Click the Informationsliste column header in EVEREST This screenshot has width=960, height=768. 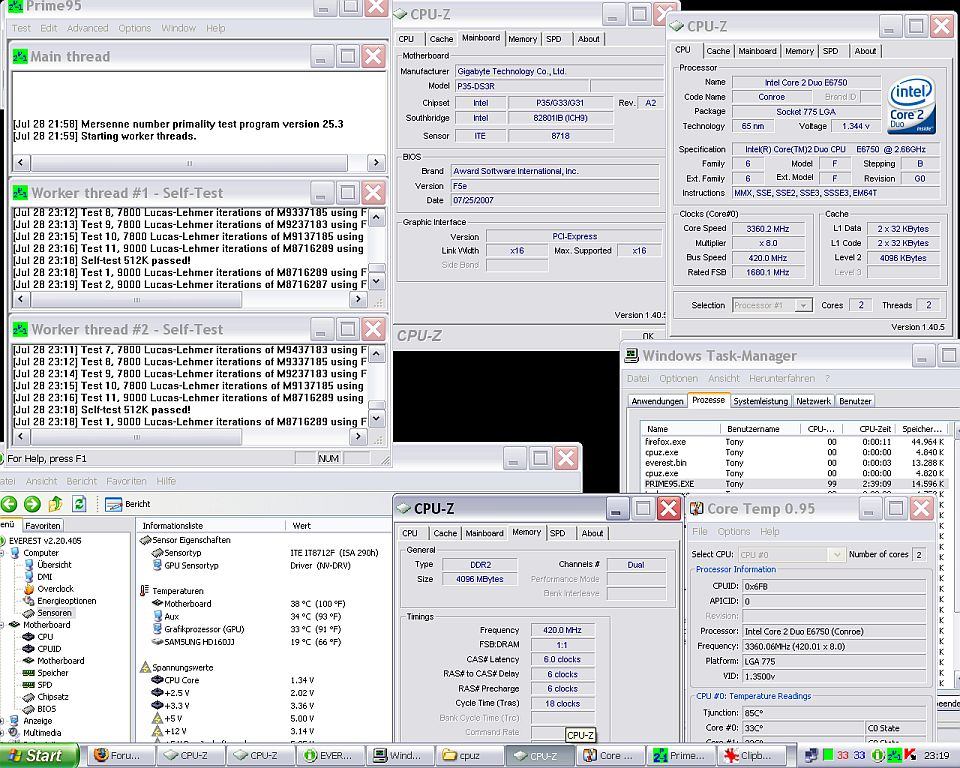coord(211,525)
